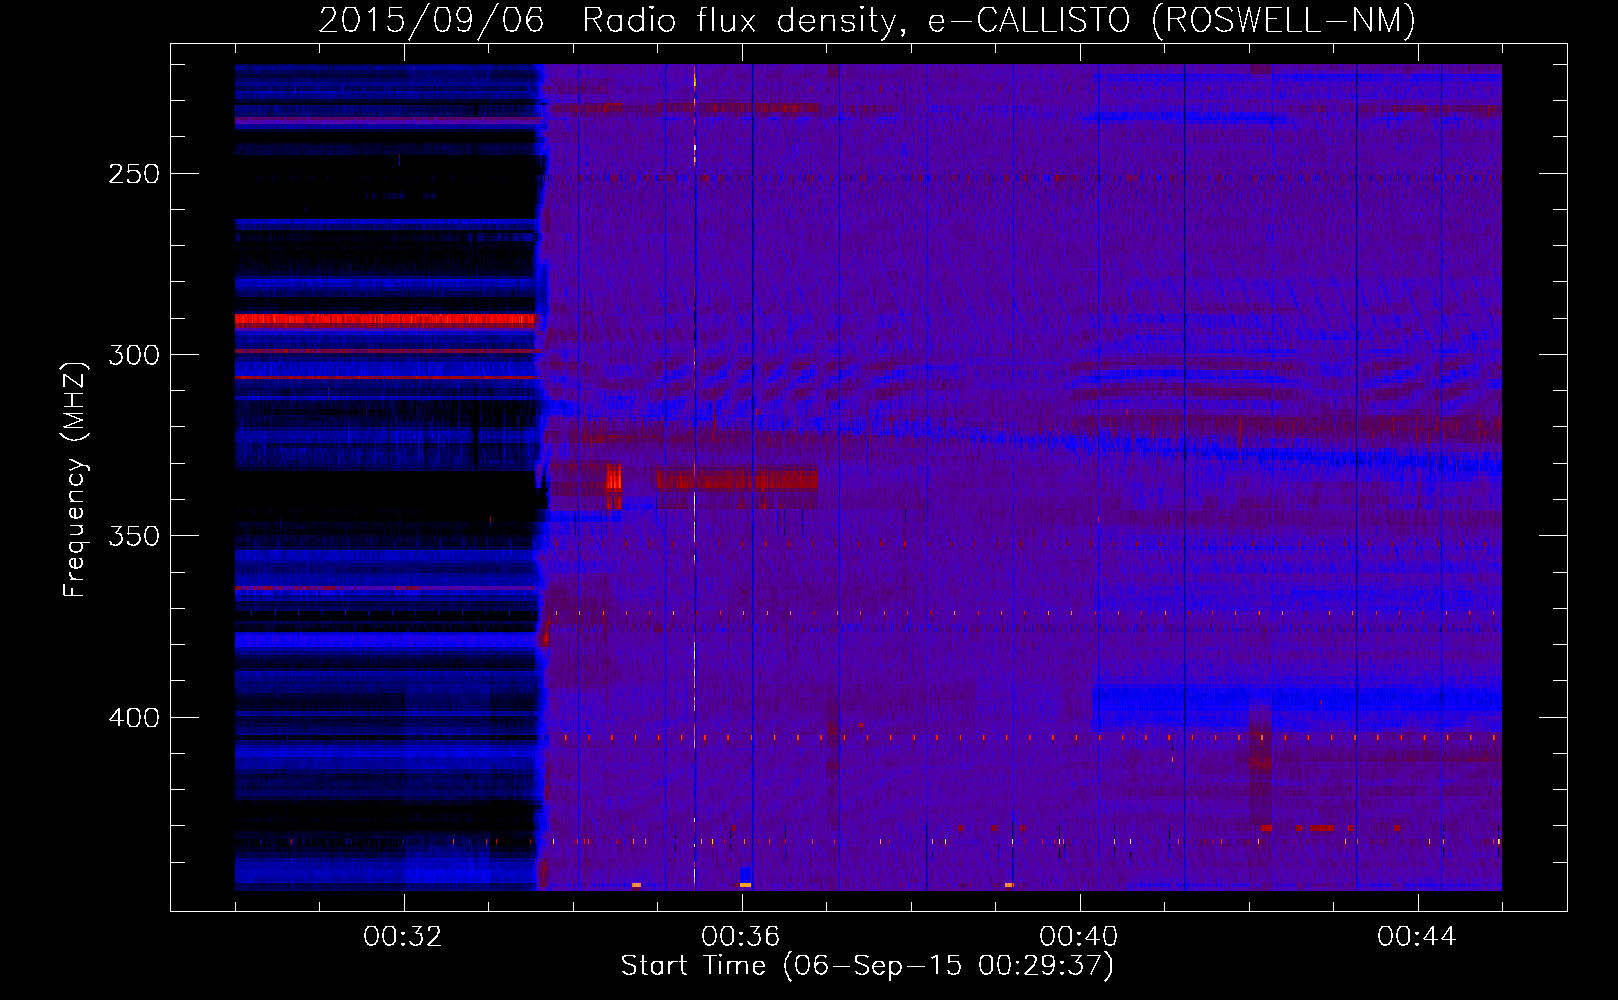Click the 350 frequency tick label
This screenshot has height=1000, width=1618.
(x=134, y=536)
